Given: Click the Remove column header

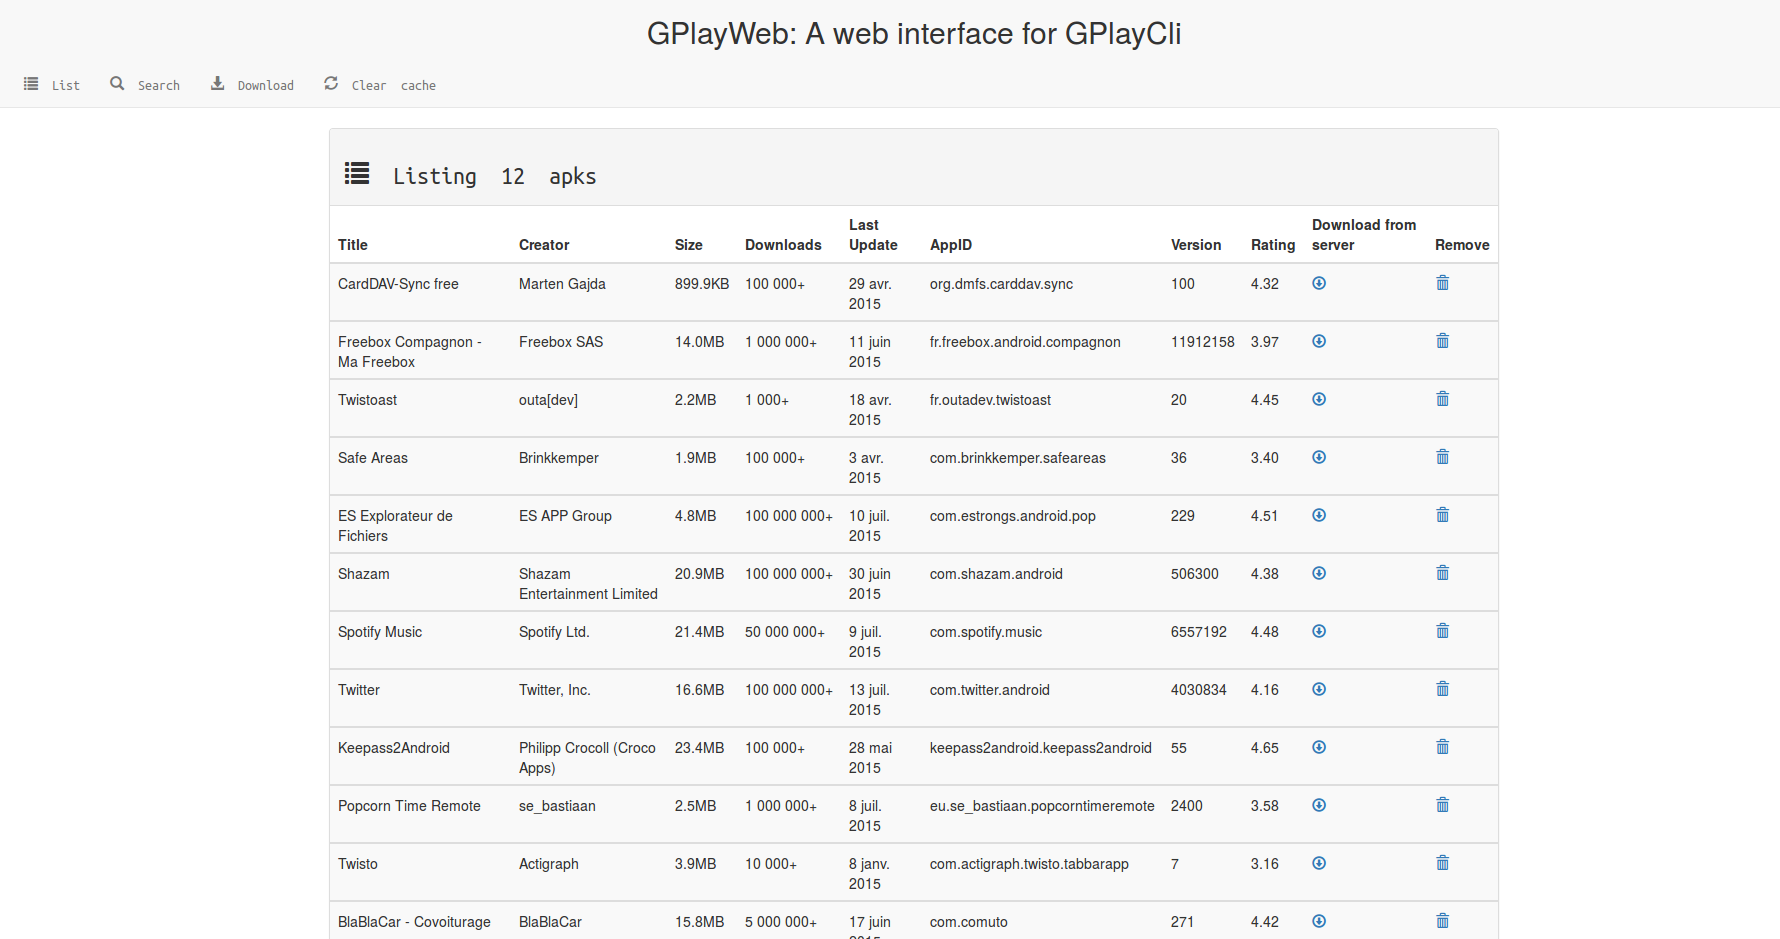Looking at the screenshot, I should pos(1462,245).
